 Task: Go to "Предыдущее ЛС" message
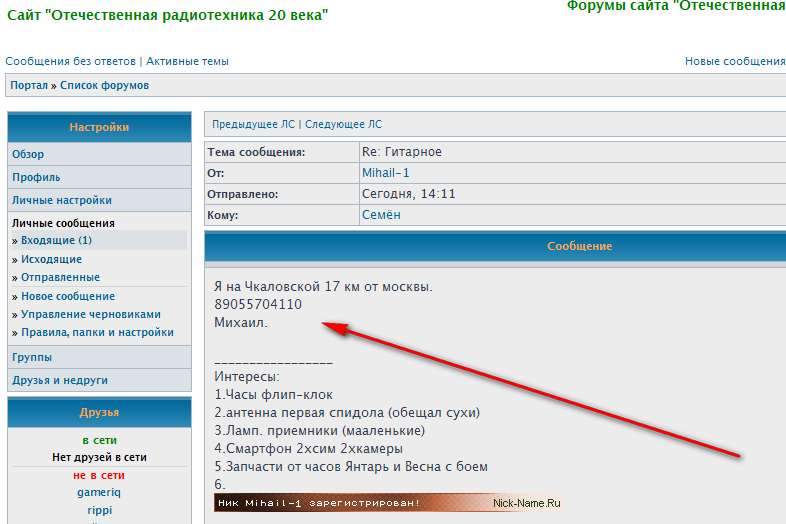253,124
